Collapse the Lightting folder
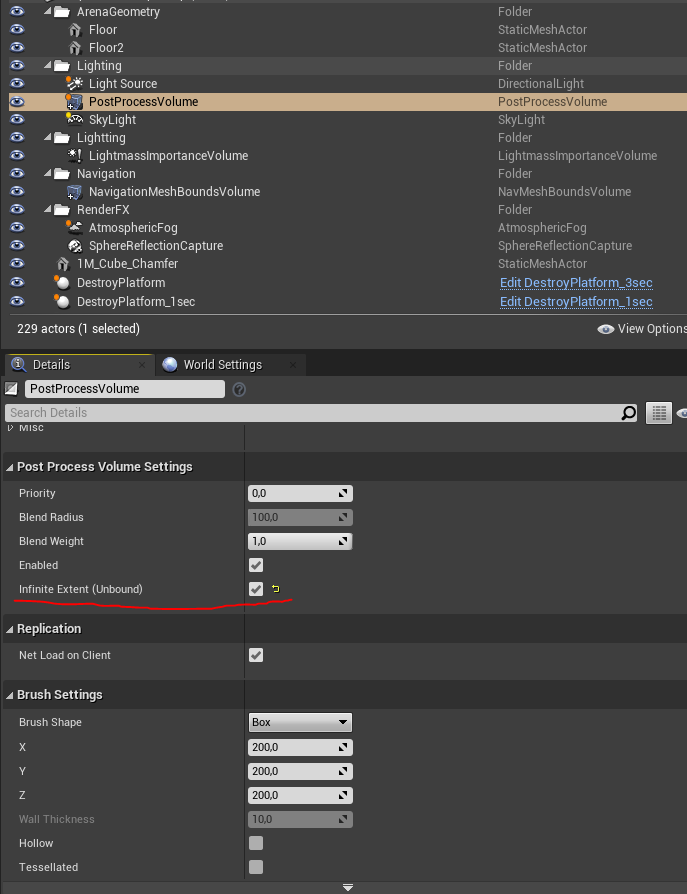Viewport: 687px width, 894px height. point(48,137)
